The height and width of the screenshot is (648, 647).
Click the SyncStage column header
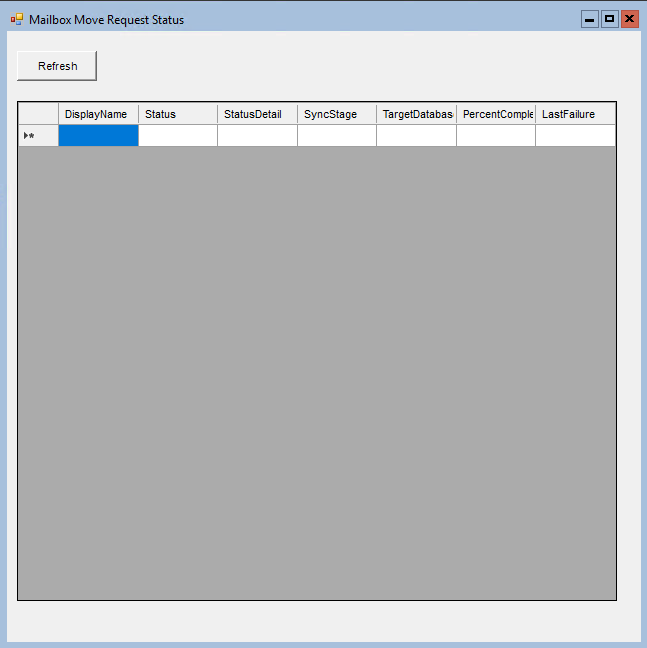(x=337, y=114)
